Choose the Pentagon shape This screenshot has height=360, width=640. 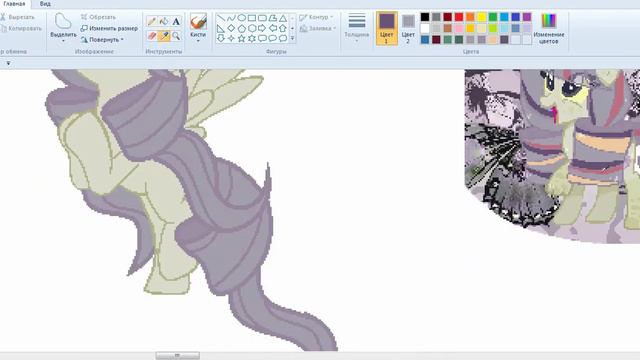(x=242, y=28)
